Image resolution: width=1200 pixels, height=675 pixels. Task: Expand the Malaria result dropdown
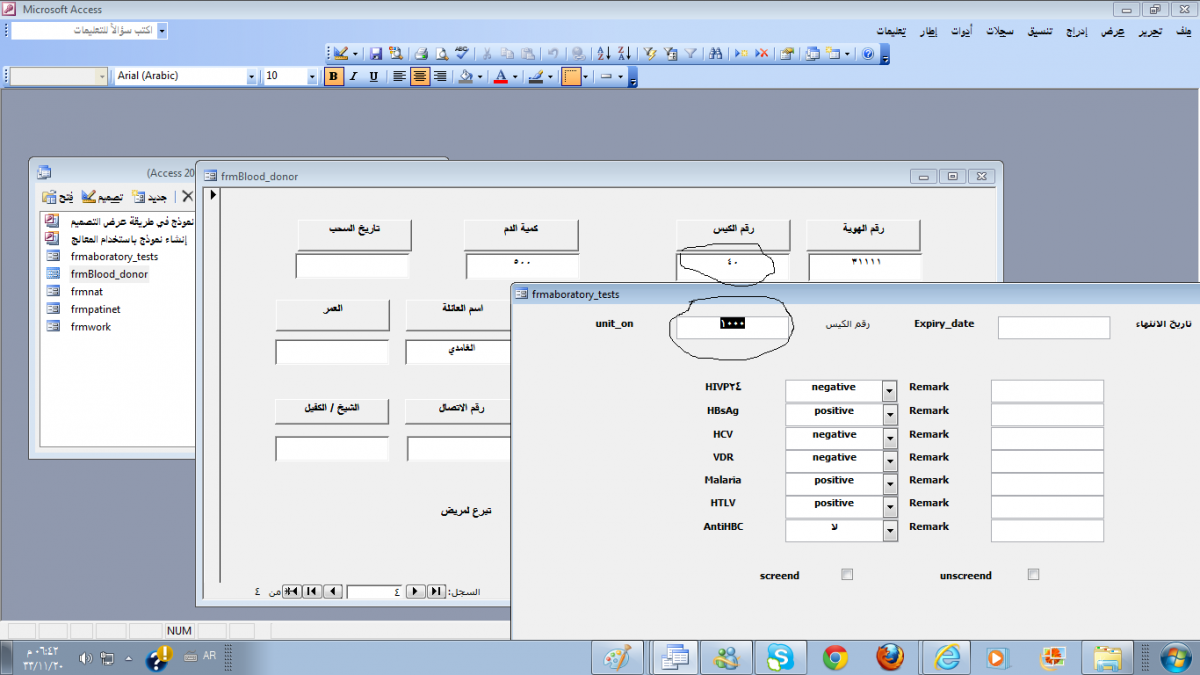tap(890, 482)
